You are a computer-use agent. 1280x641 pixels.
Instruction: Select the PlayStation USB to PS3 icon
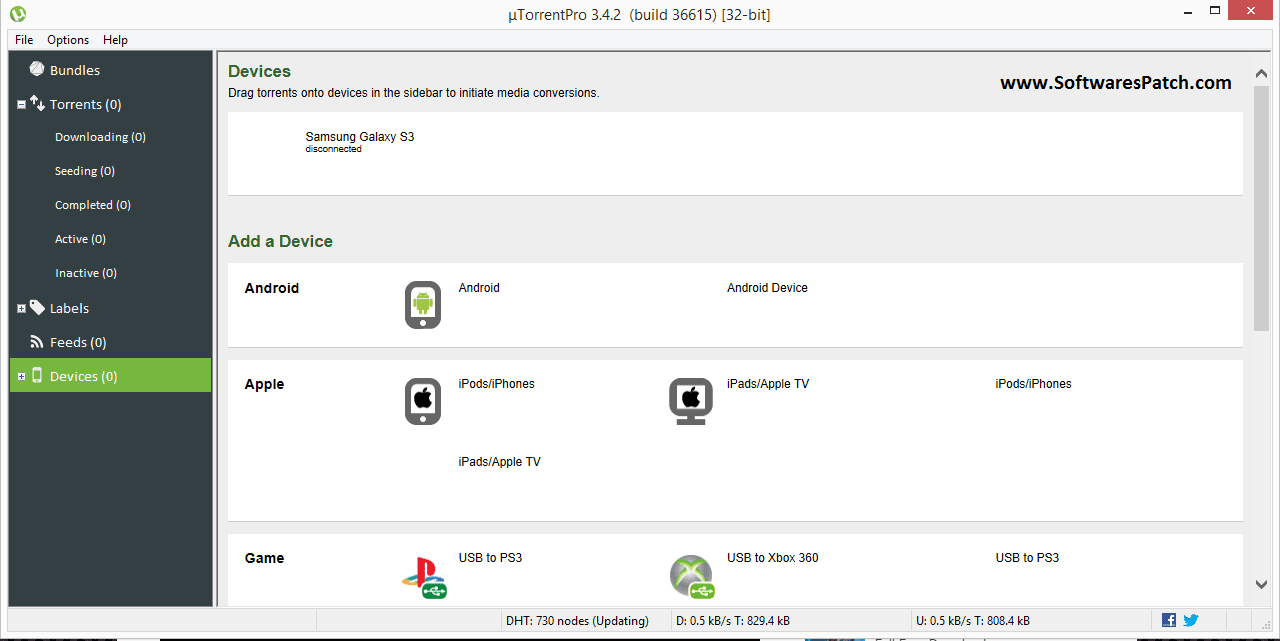[424, 577]
